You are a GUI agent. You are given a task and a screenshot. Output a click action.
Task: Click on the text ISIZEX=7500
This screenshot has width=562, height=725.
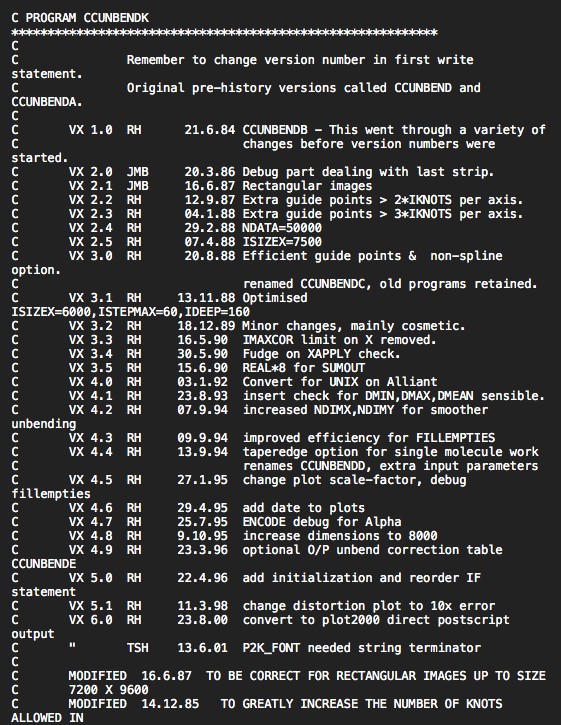coord(282,242)
